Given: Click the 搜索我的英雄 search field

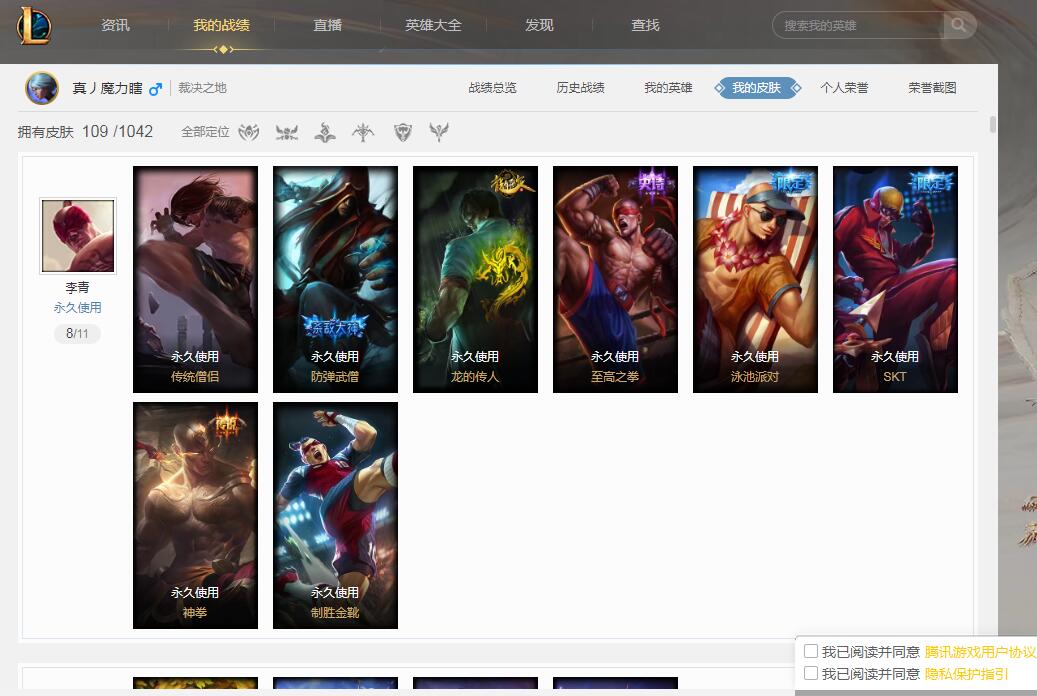Looking at the screenshot, I should click(x=860, y=25).
